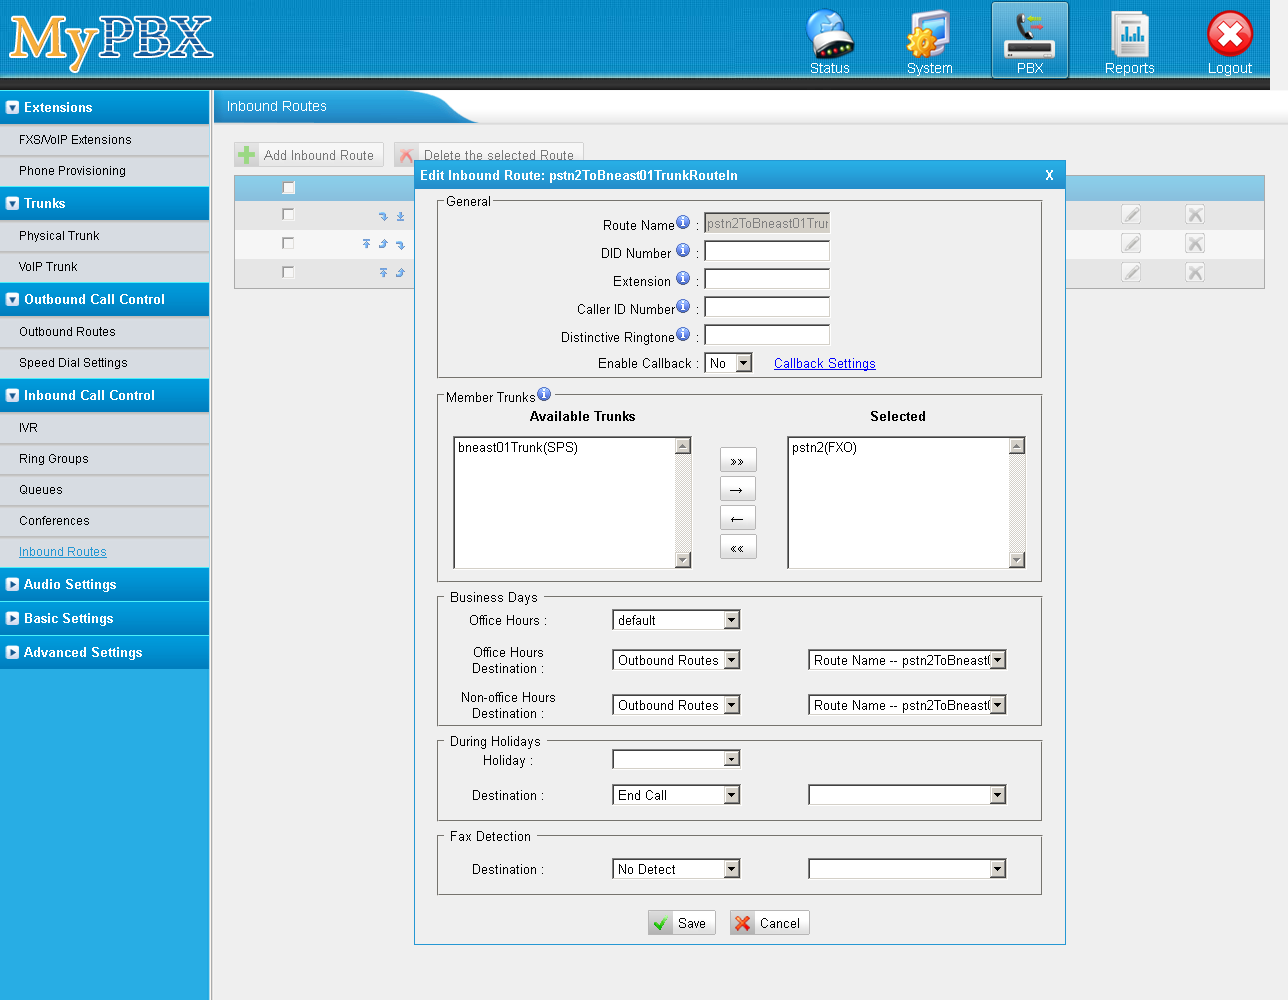Click into the Caller ID Number field
Viewport: 1288px width, 1000px height.
tap(767, 307)
